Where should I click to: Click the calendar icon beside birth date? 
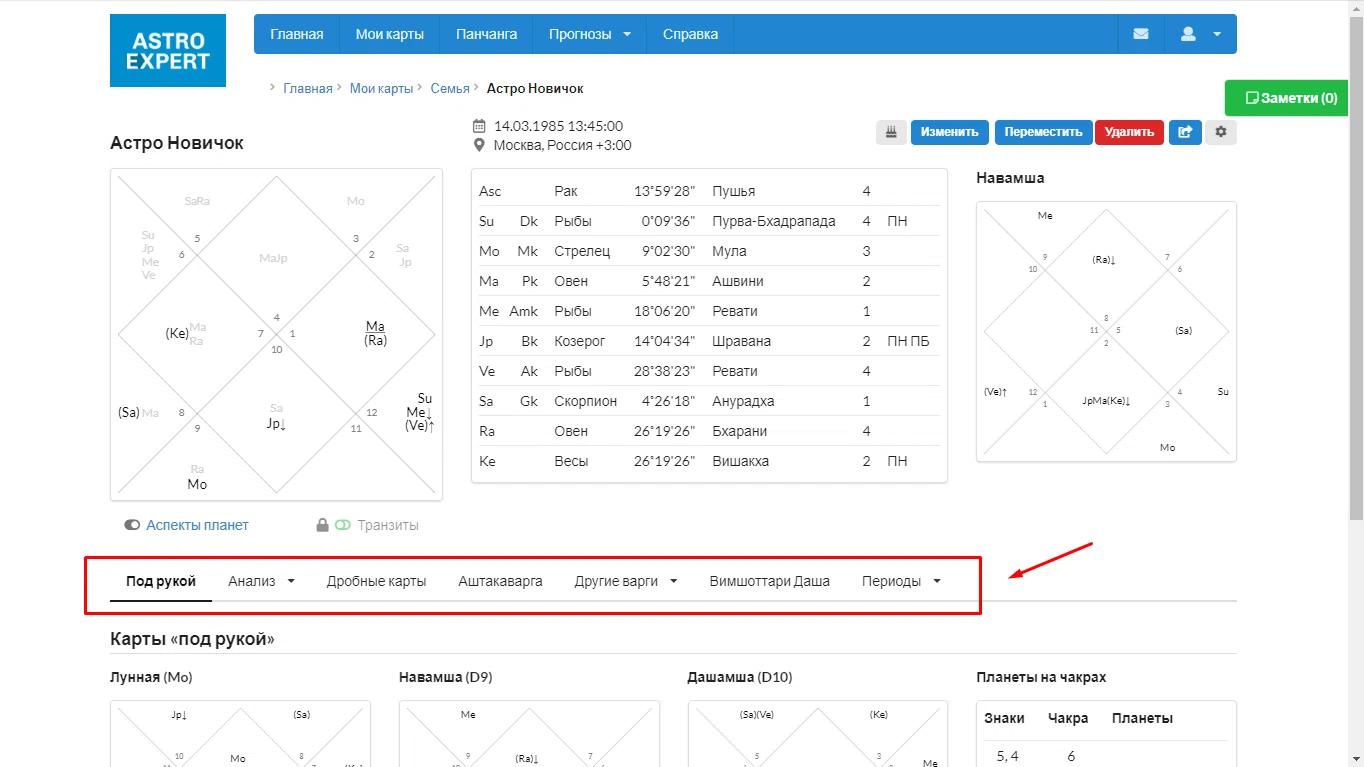[x=479, y=127]
